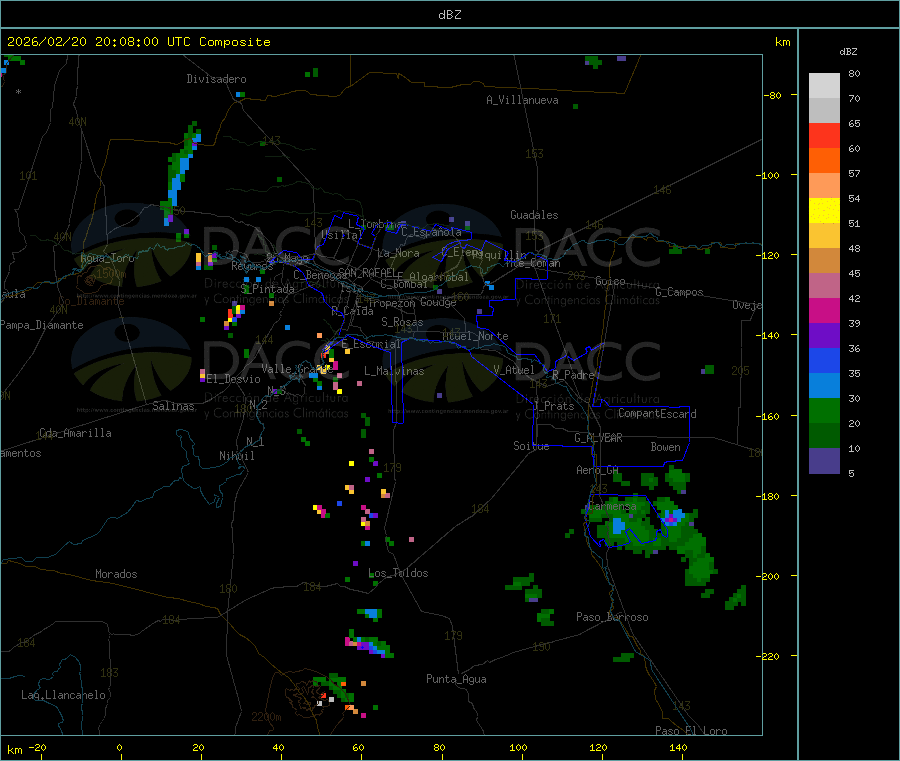Click the magenta 39-42 dBZ color swatch
900x761 pixels.
click(x=824, y=310)
